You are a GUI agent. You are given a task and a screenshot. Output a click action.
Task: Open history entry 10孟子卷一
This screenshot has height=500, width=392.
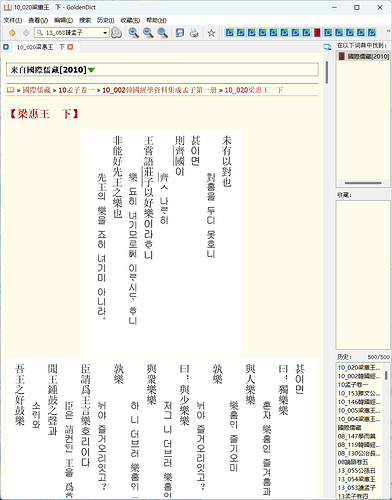pos(353,385)
